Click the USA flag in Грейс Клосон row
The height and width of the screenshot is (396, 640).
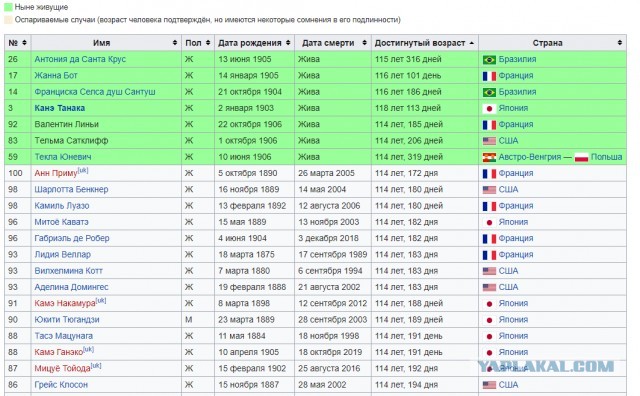[x=489, y=385]
